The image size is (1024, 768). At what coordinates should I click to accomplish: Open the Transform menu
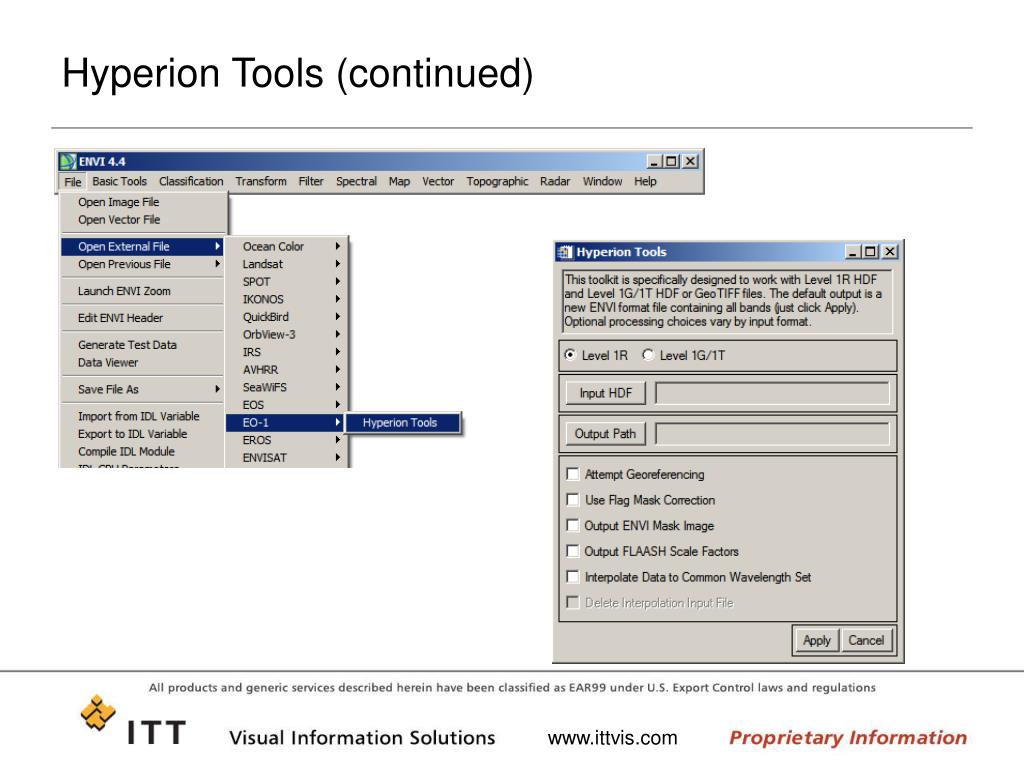[261, 182]
